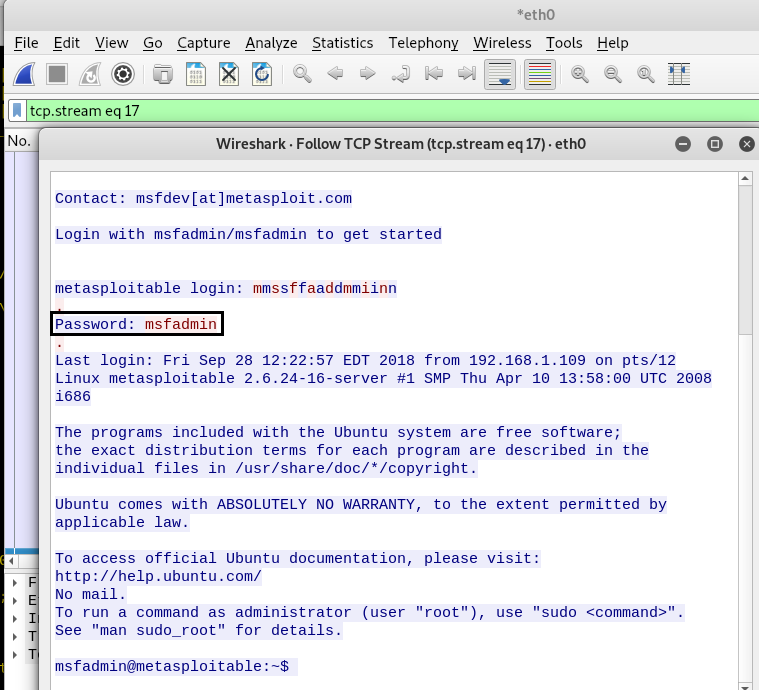Click the 'http://help.ubuntu.com/' text
The height and width of the screenshot is (690, 759).
[158, 576]
